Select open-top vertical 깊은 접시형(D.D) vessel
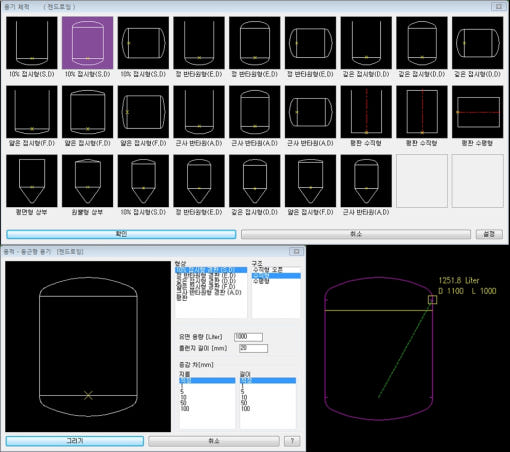The image size is (510, 452). pyautogui.click(x=366, y=43)
